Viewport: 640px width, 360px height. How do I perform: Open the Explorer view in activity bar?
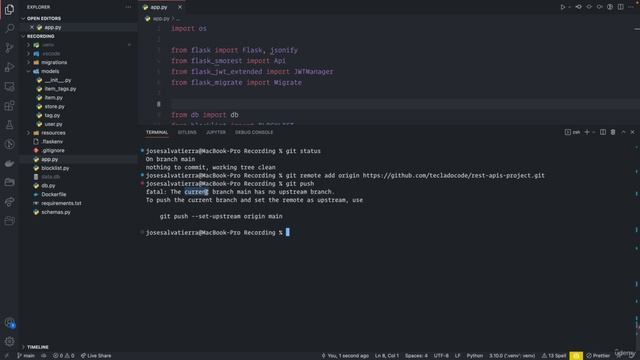point(9,9)
